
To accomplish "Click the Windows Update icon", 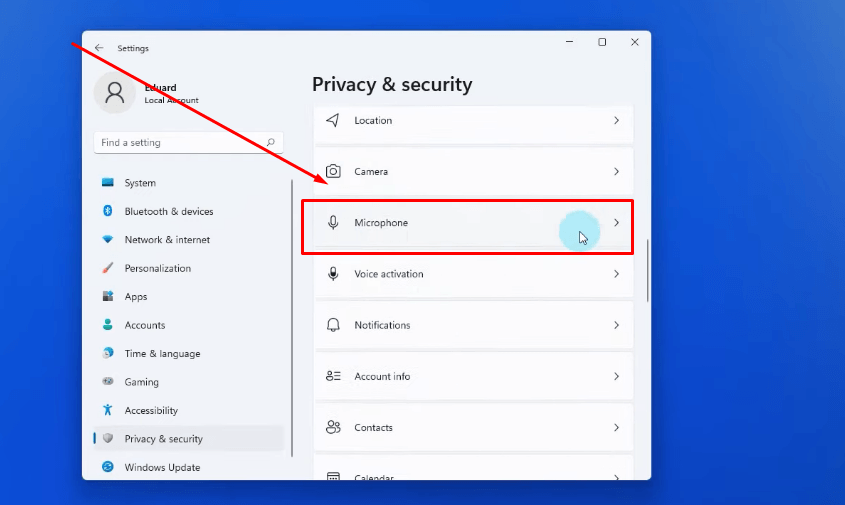I will [108, 467].
